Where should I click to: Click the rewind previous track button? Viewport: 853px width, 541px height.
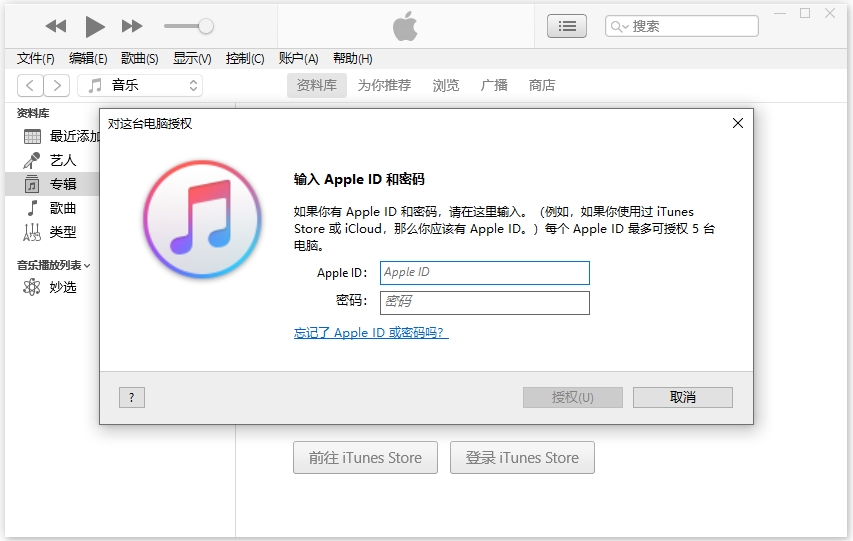pyautogui.click(x=56, y=26)
